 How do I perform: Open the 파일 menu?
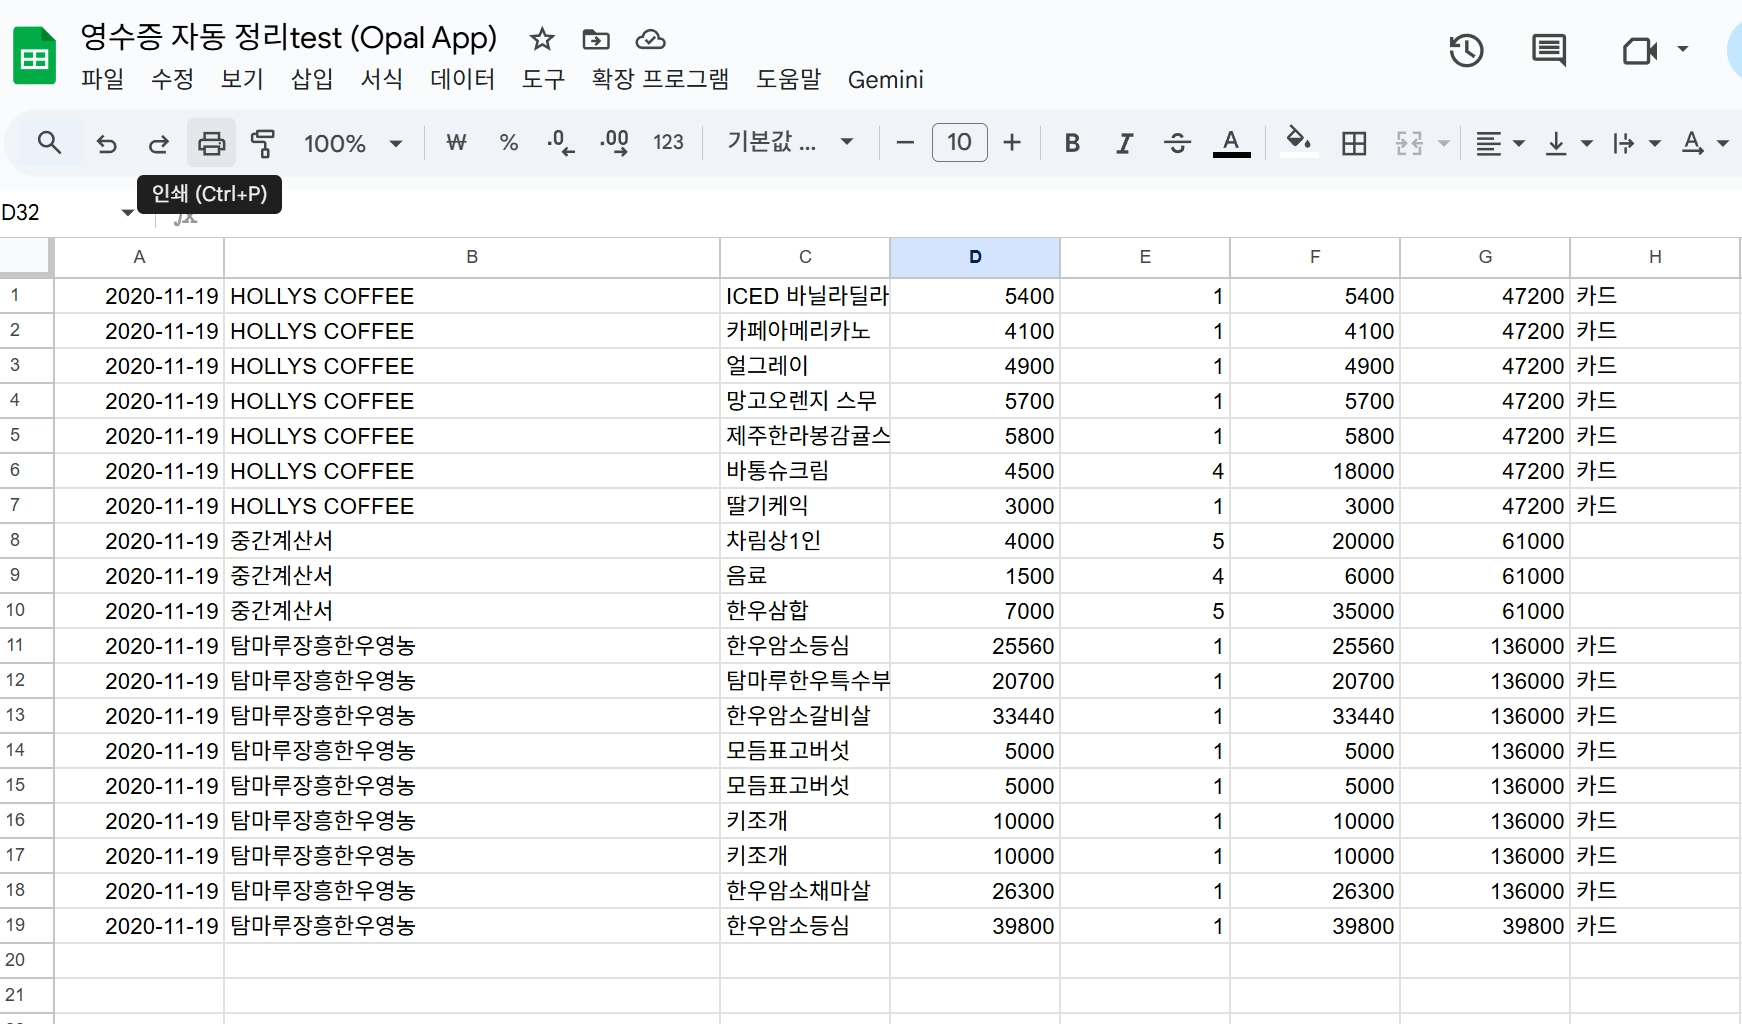(103, 79)
